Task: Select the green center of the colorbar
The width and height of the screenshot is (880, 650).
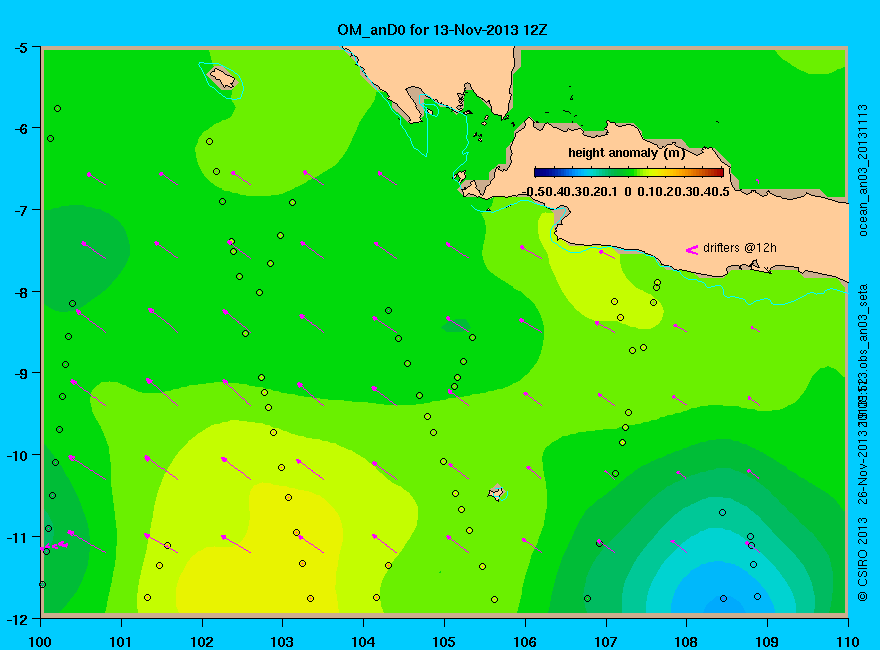Action: 629,172
